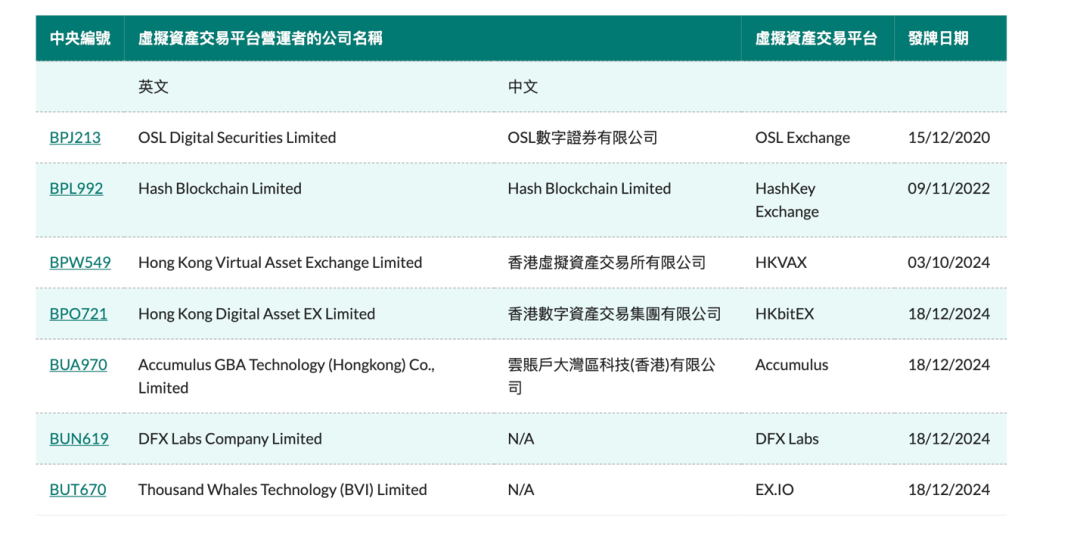Select the HashKey Exchange platform cell
Viewport: 1080px width, 548px height.
click(x=786, y=200)
